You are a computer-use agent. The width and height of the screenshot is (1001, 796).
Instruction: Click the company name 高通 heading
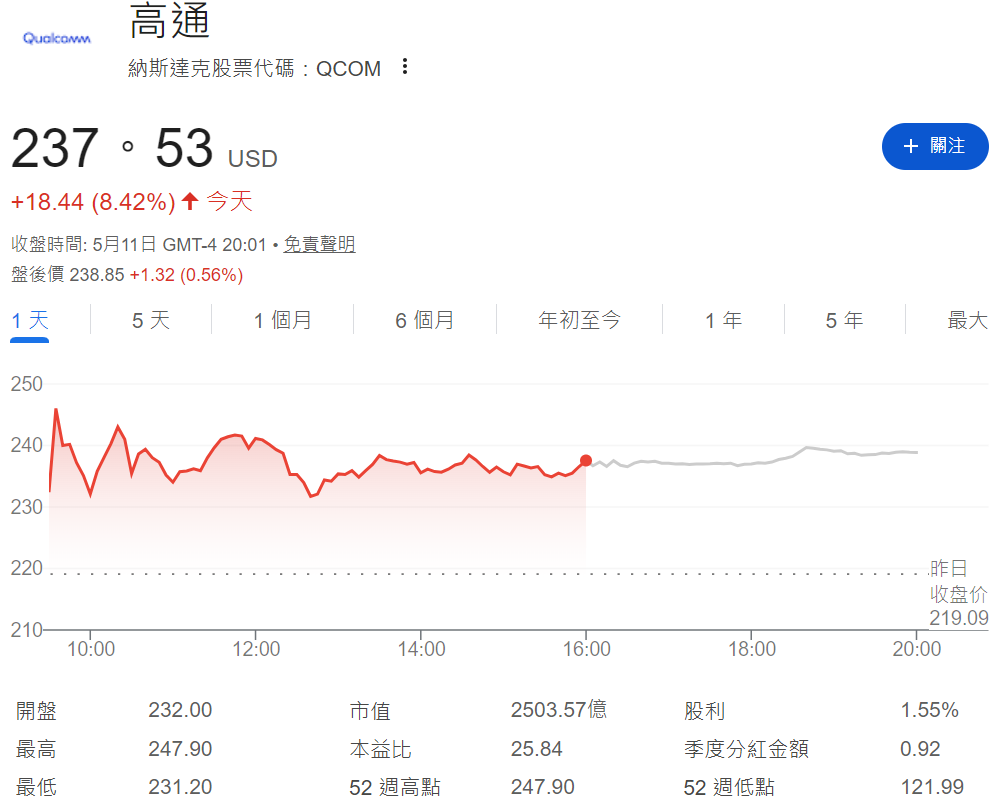[x=169, y=20]
